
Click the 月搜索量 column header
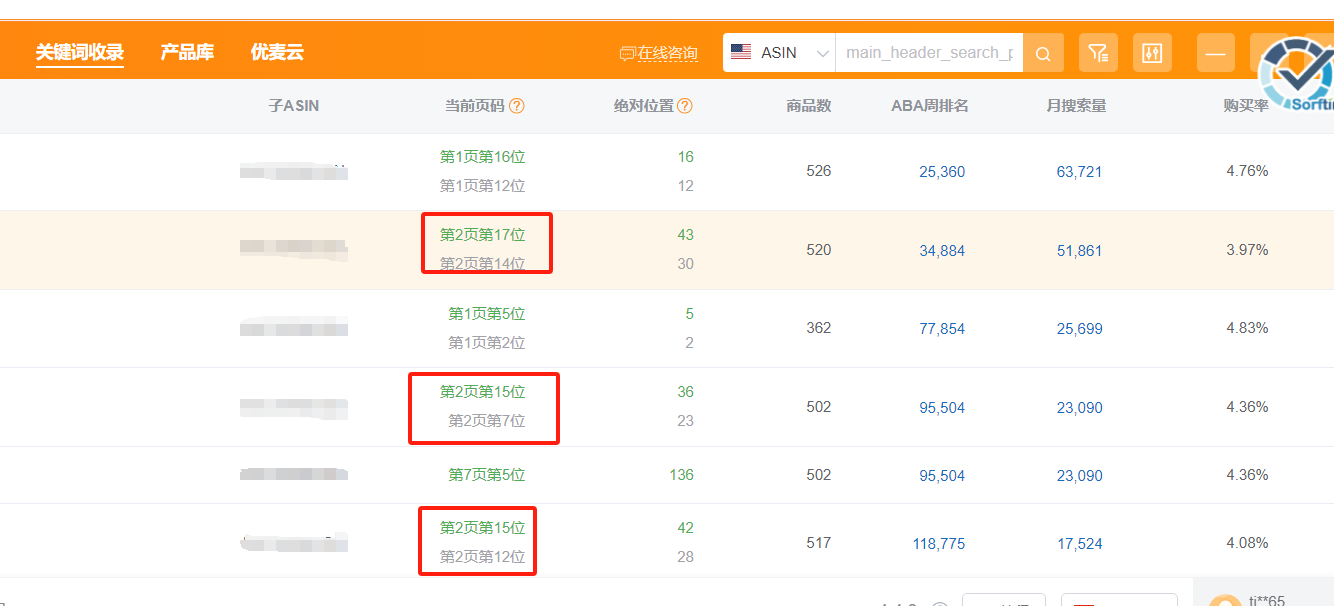(1076, 106)
